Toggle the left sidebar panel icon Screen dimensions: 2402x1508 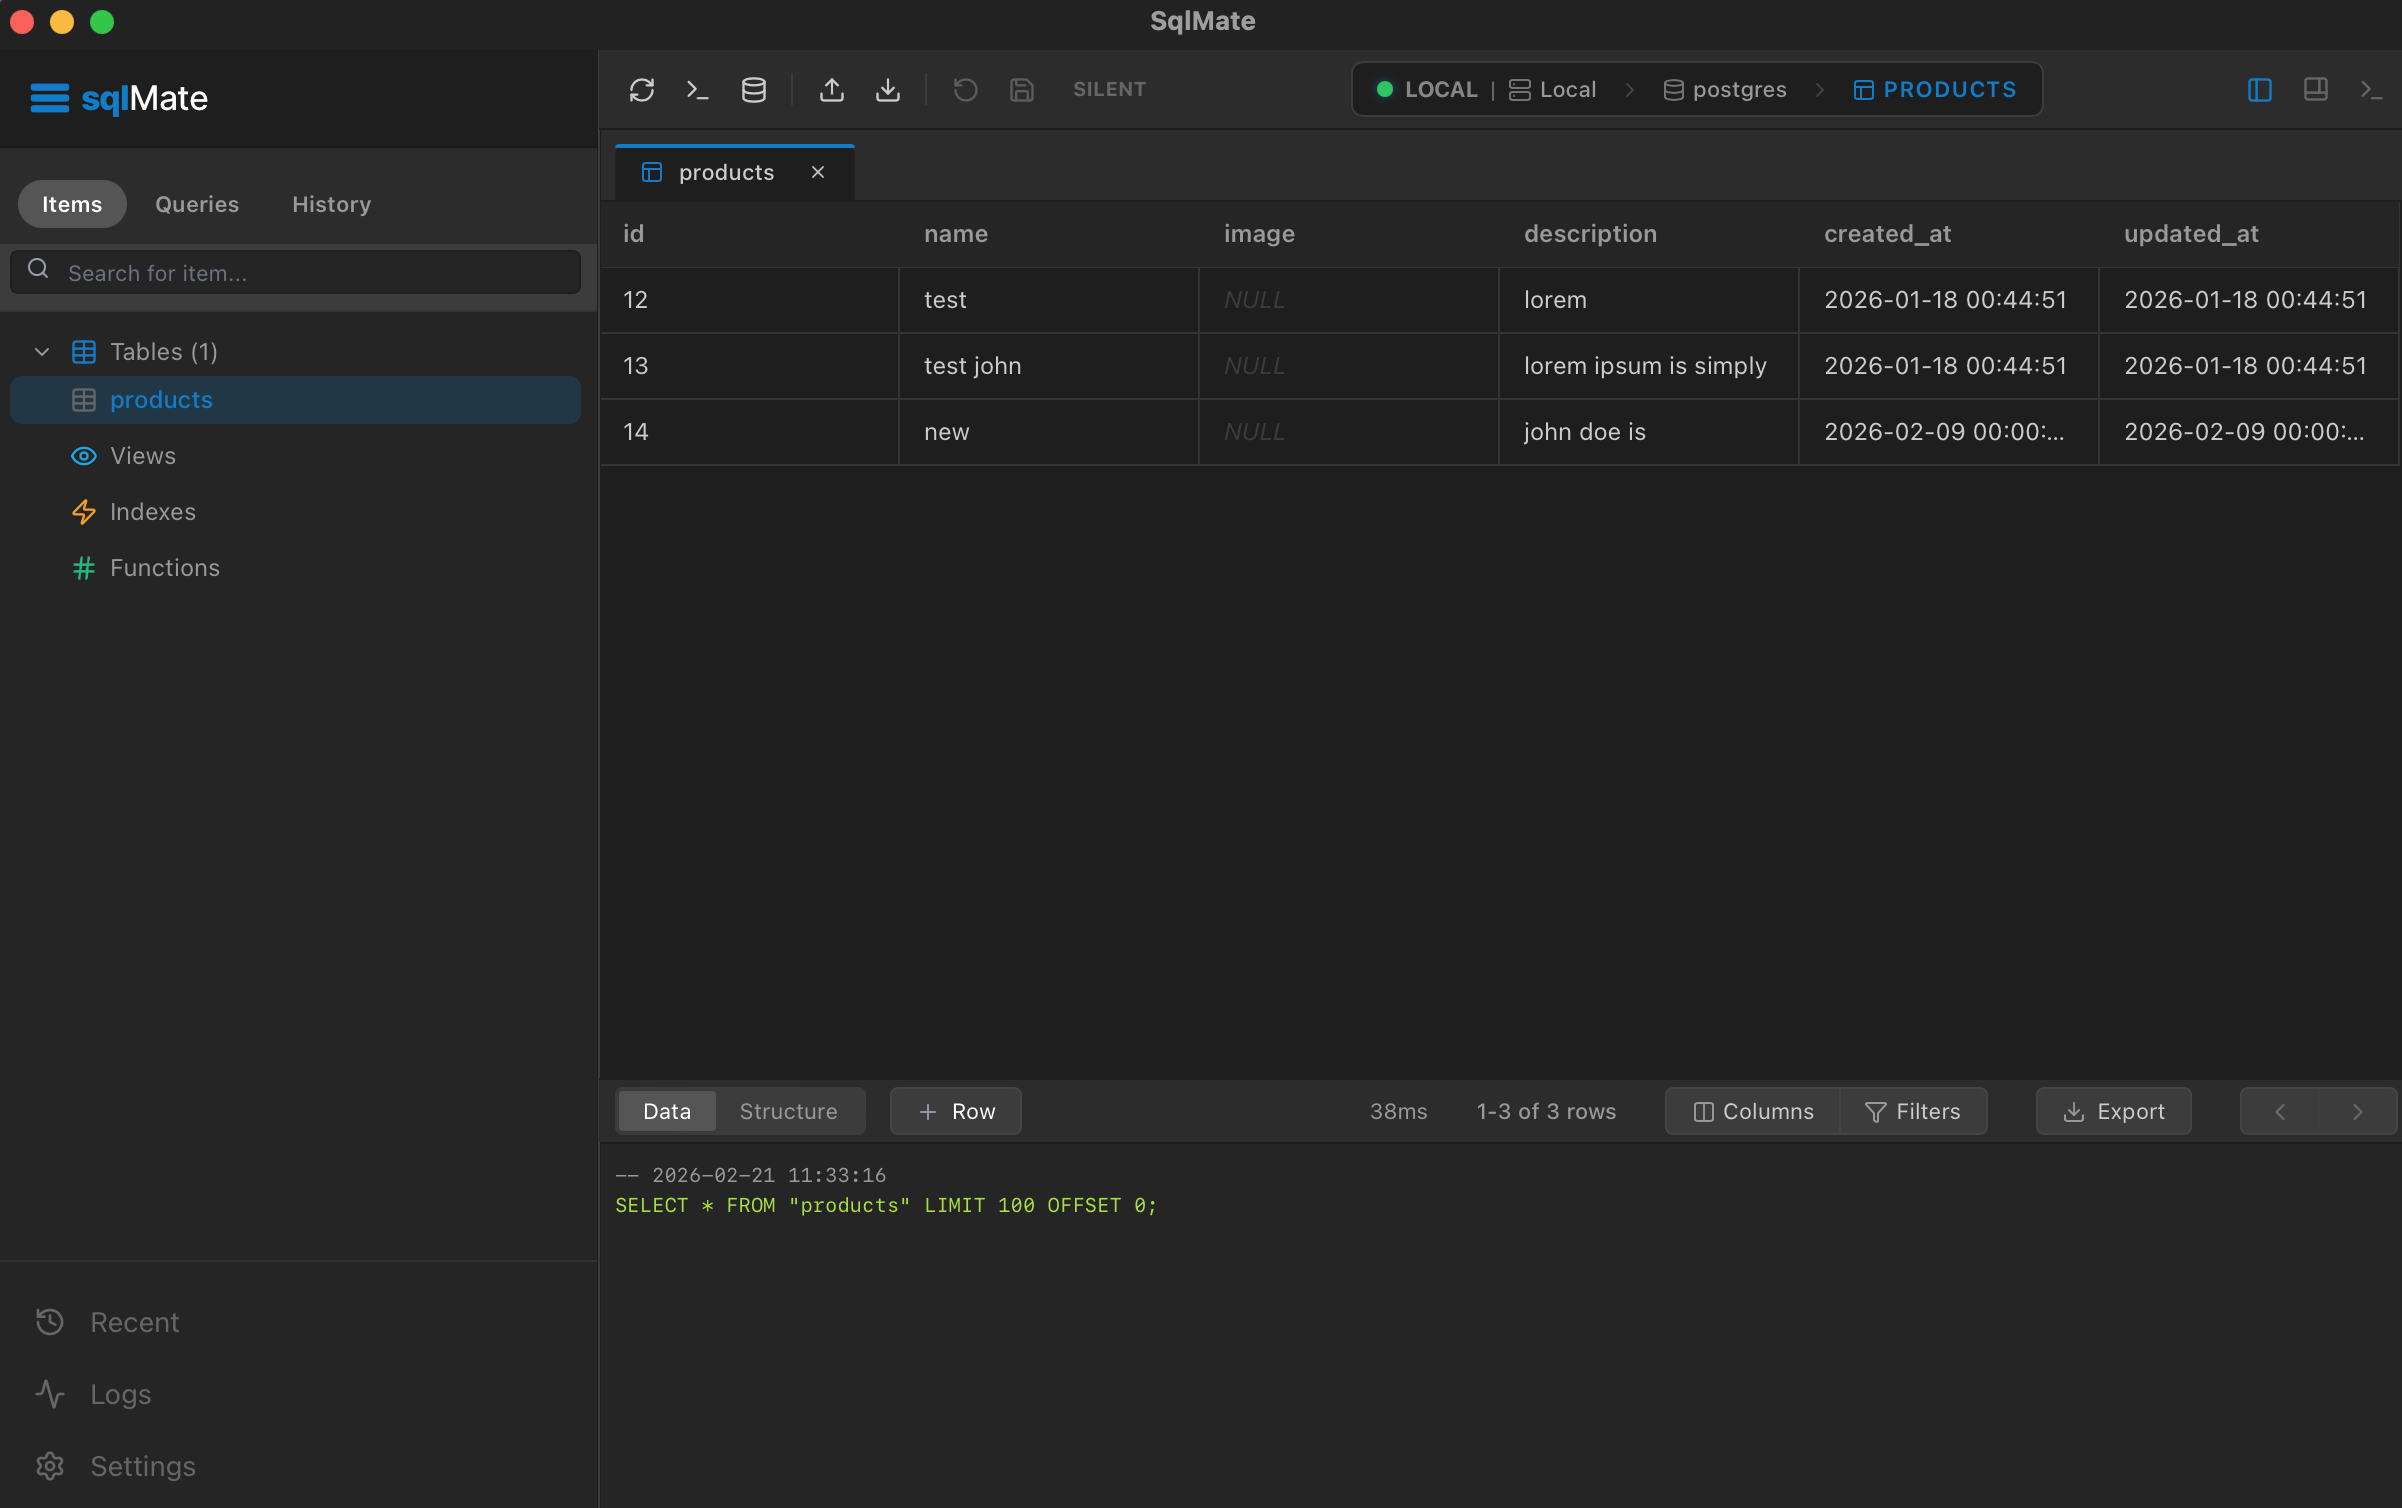2259,90
